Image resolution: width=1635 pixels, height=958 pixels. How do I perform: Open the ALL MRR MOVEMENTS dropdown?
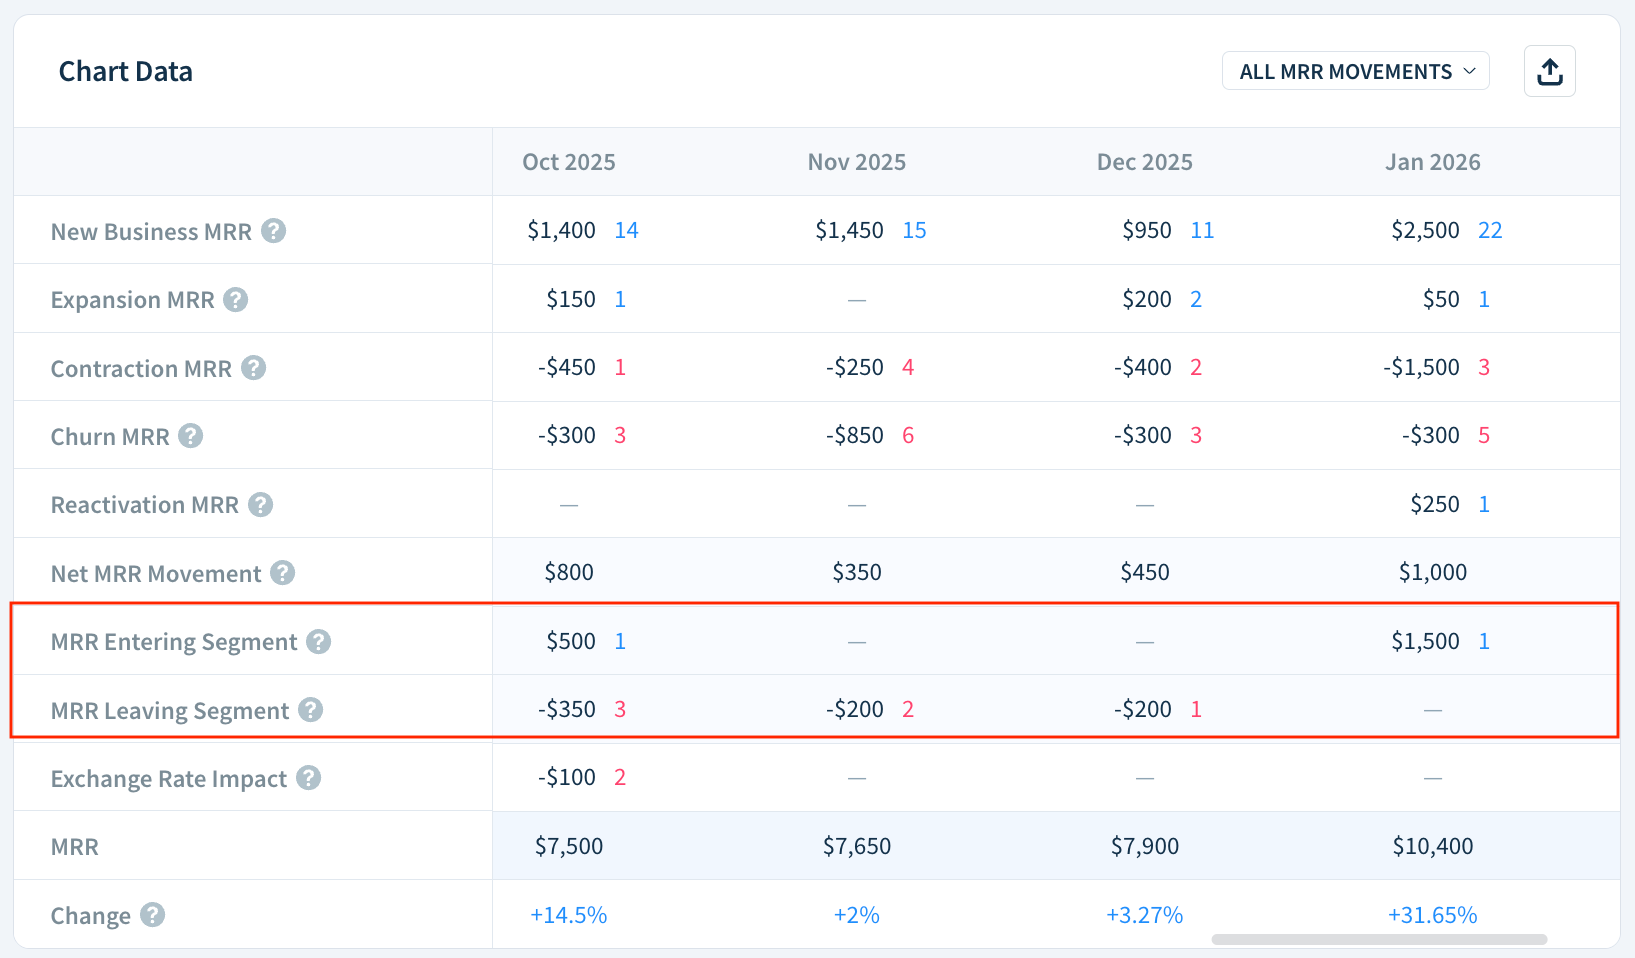click(1355, 70)
